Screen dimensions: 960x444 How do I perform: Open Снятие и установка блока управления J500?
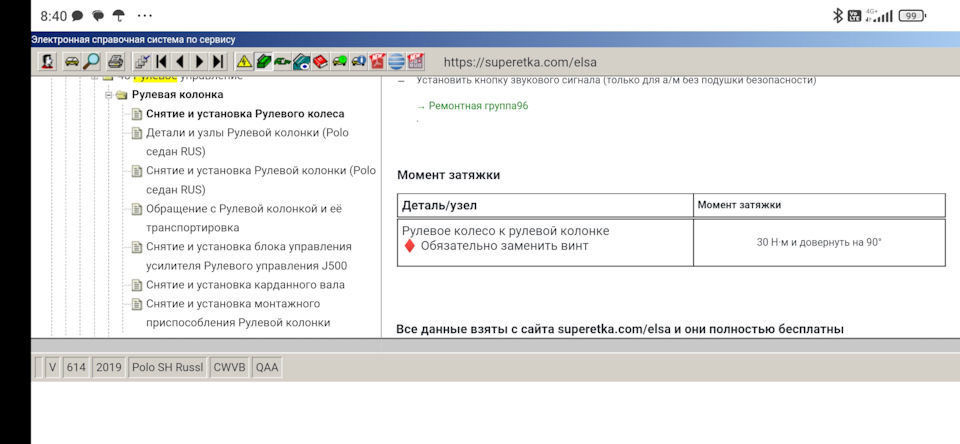248,247
